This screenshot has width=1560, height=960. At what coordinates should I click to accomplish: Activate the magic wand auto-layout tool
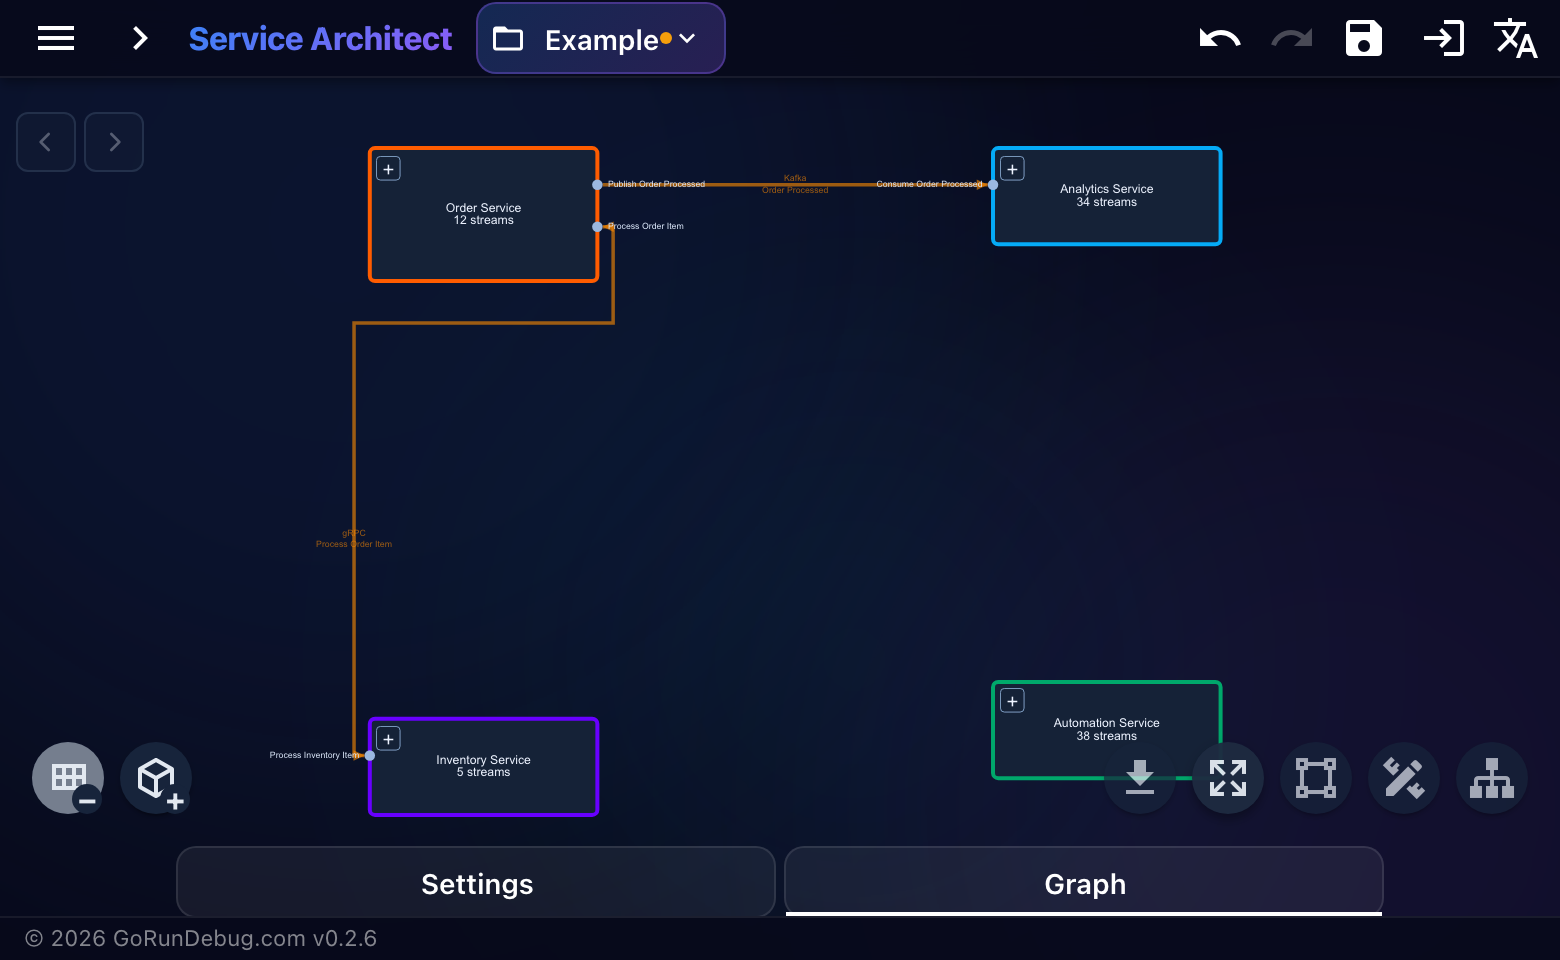point(1404,778)
